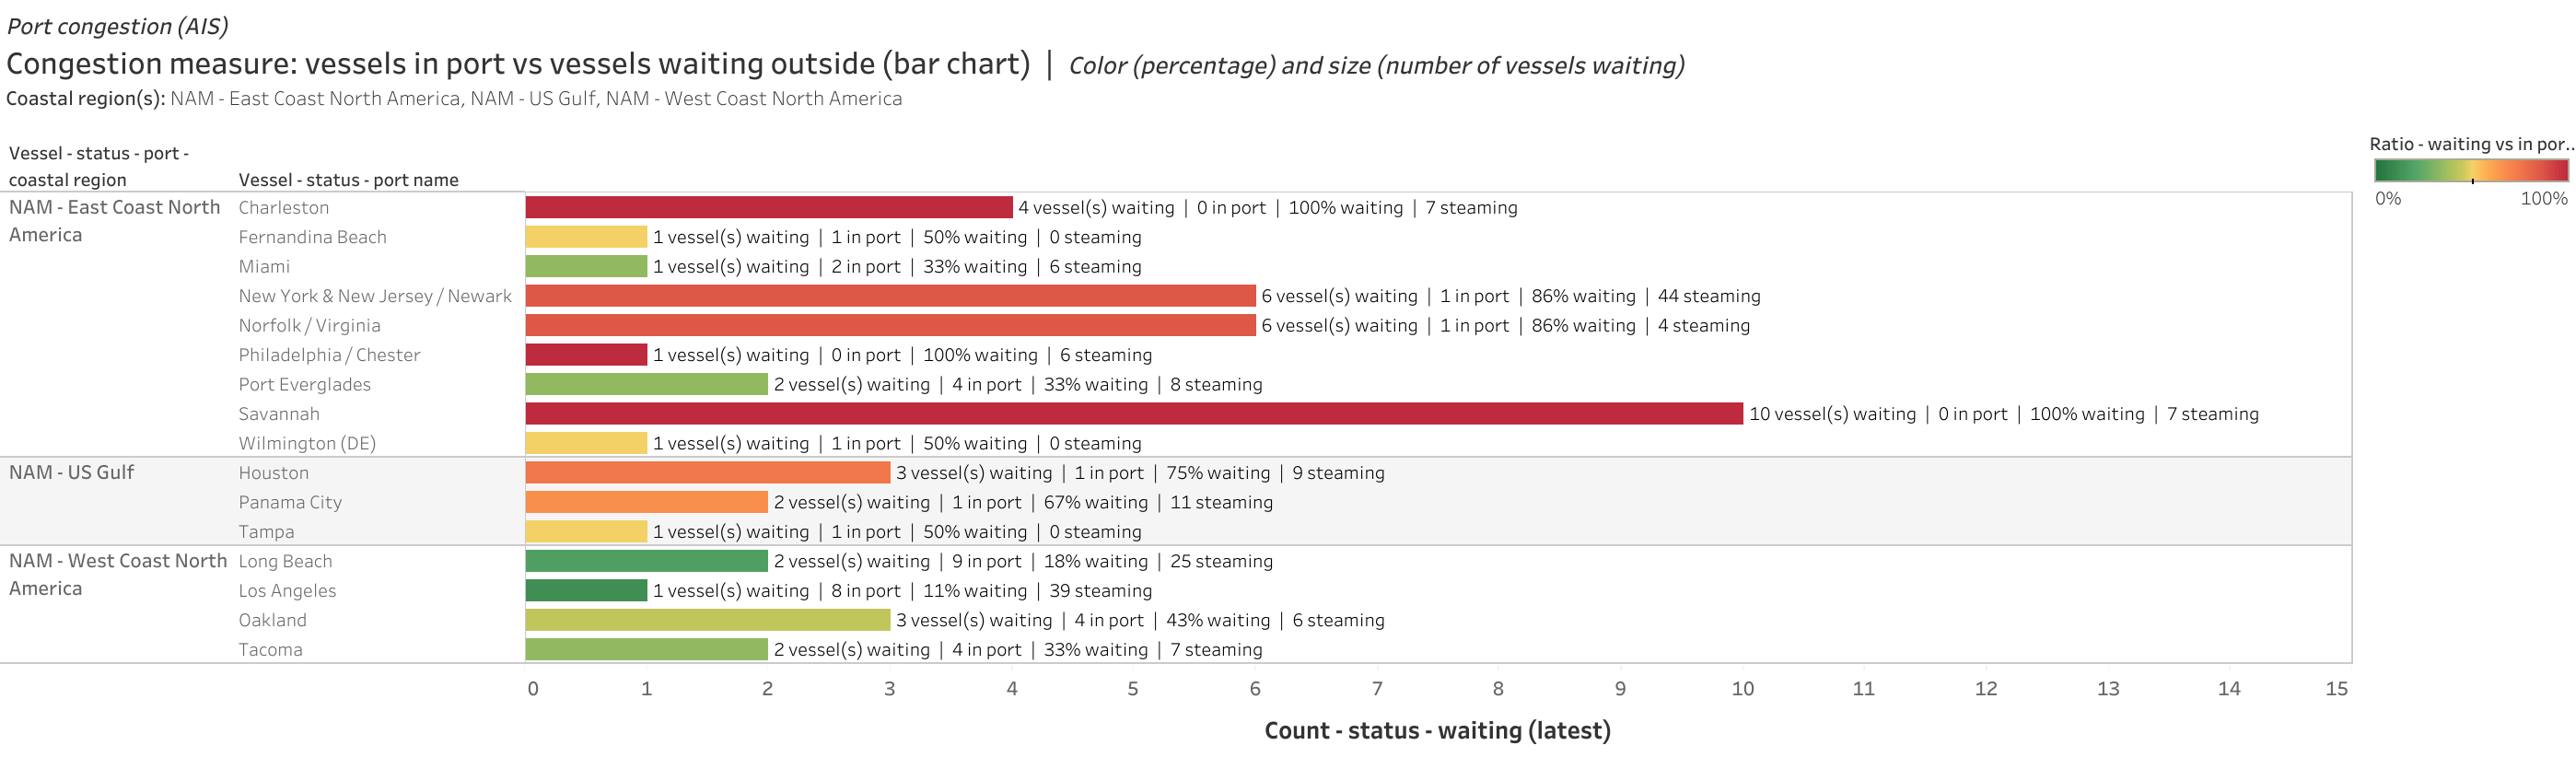Click the Ratio waiting vs in port color legend
The width and height of the screenshot is (2576, 757).
[x=2471, y=170]
